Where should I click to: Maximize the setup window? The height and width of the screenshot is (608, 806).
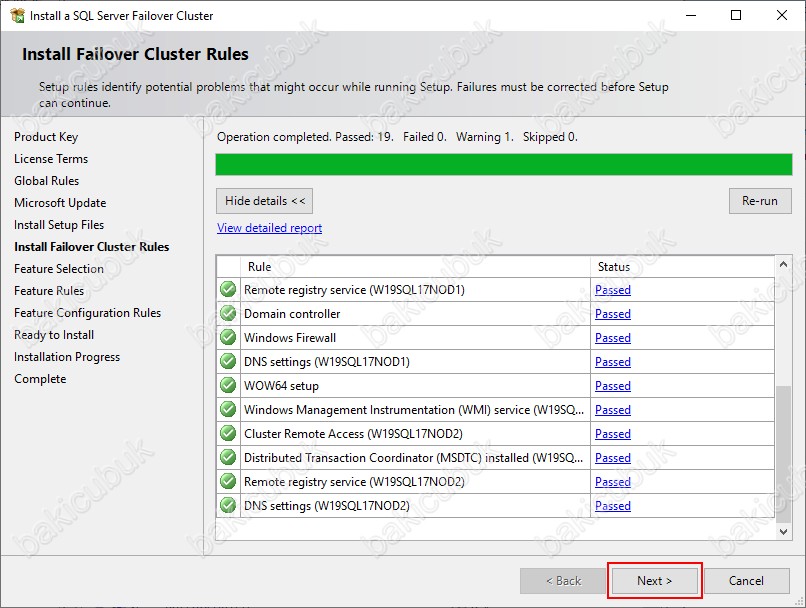736,15
